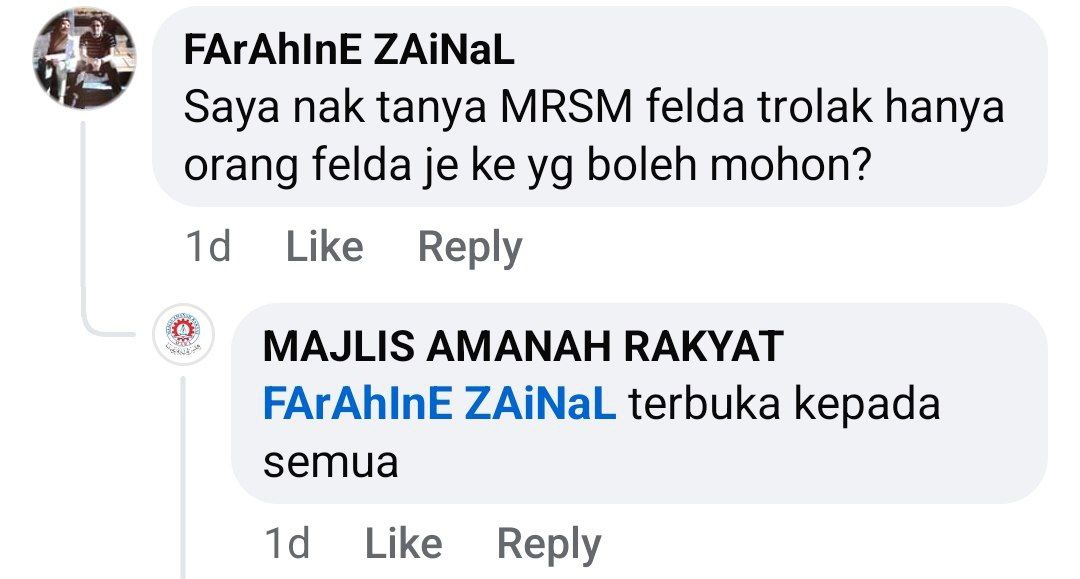Click the first comment's gray bubble
Viewport: 1080px width, 579px height.
pyautogui.click(x=599, y=107)
